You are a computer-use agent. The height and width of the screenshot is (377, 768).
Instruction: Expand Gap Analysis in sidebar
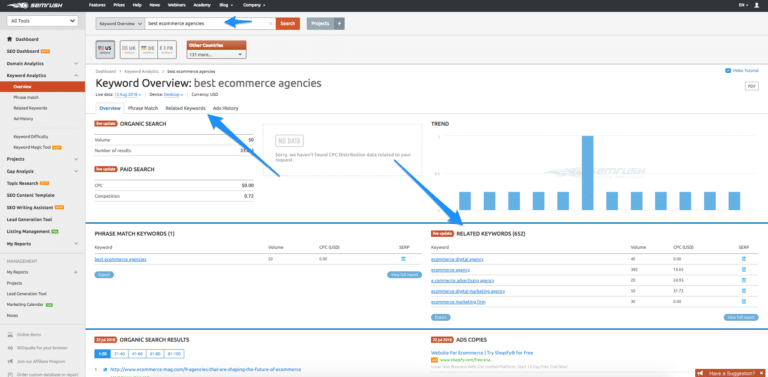[x=76, y=171]
